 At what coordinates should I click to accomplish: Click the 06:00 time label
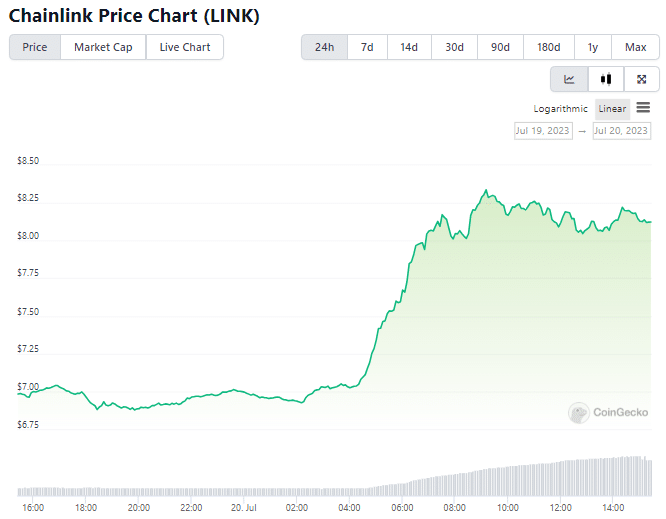tap(402, 508)
